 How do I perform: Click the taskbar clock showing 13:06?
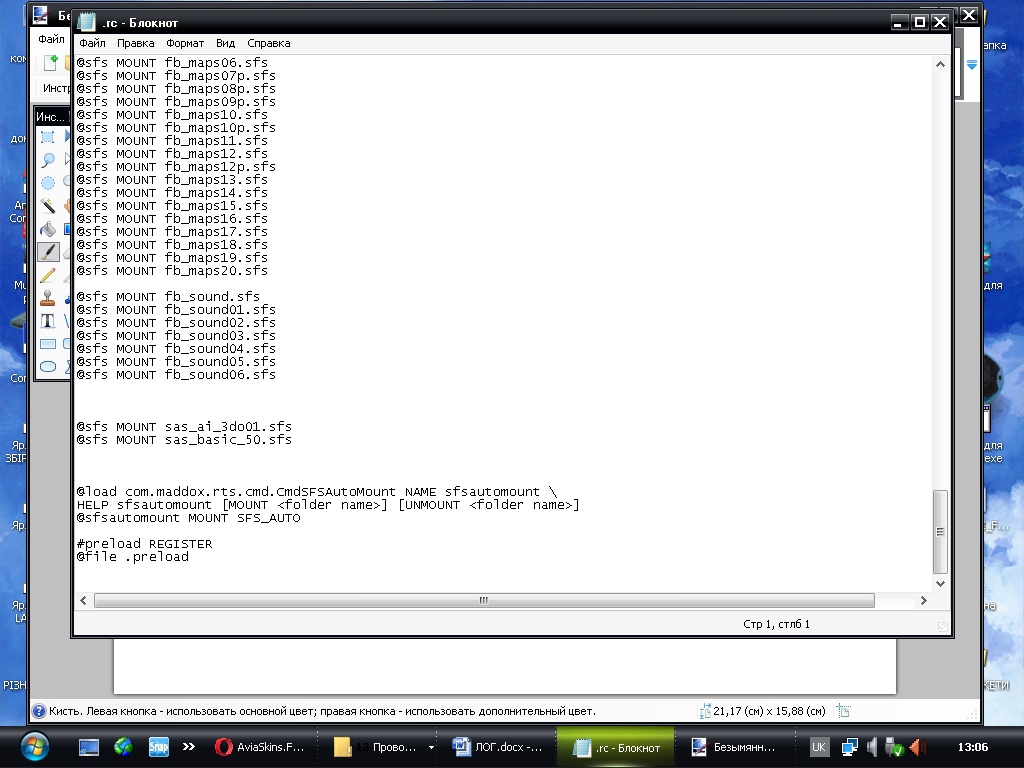972,747
